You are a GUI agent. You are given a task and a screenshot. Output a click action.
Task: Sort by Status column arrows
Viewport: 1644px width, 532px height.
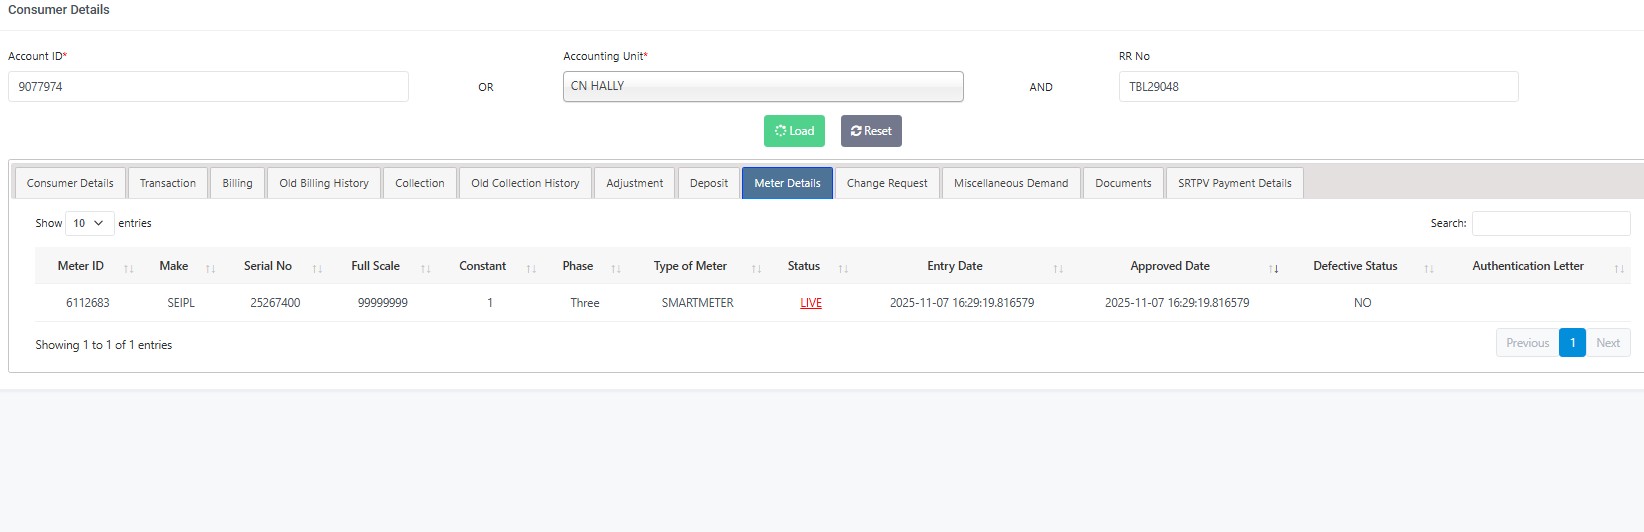coord(843,268)
